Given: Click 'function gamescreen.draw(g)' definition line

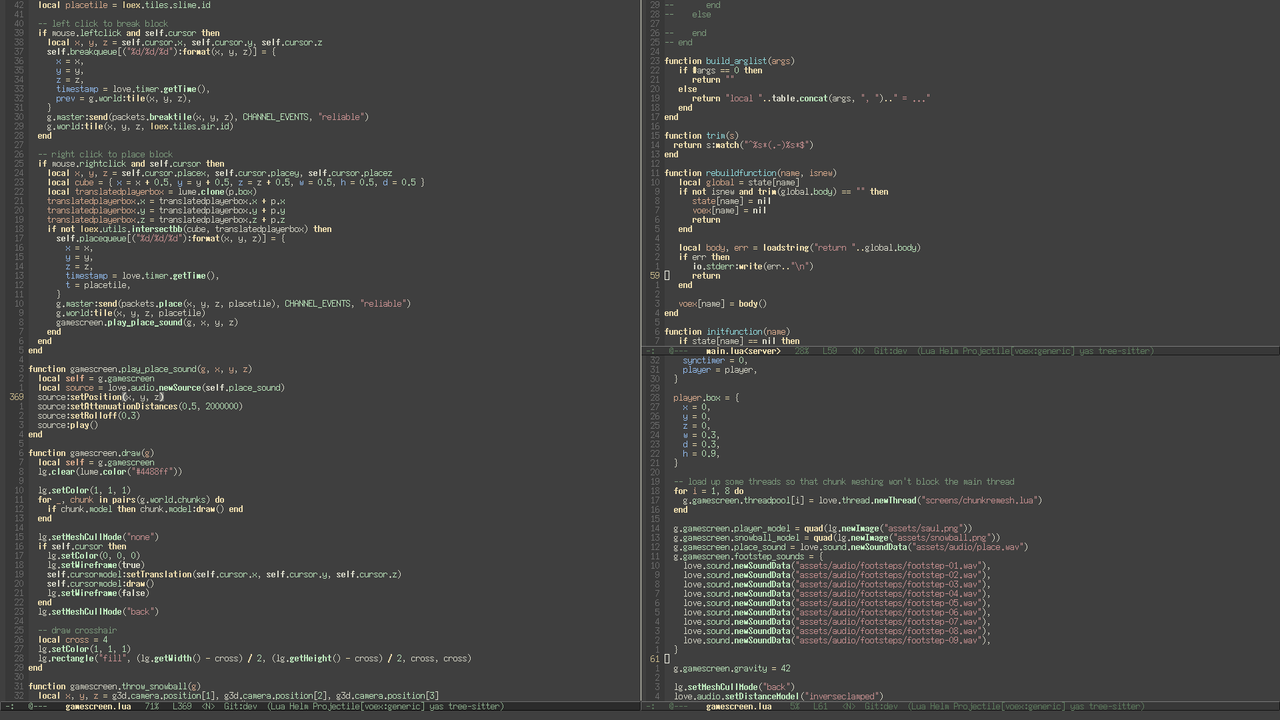Looking at the screenshot, I should [x=92, y=453].
